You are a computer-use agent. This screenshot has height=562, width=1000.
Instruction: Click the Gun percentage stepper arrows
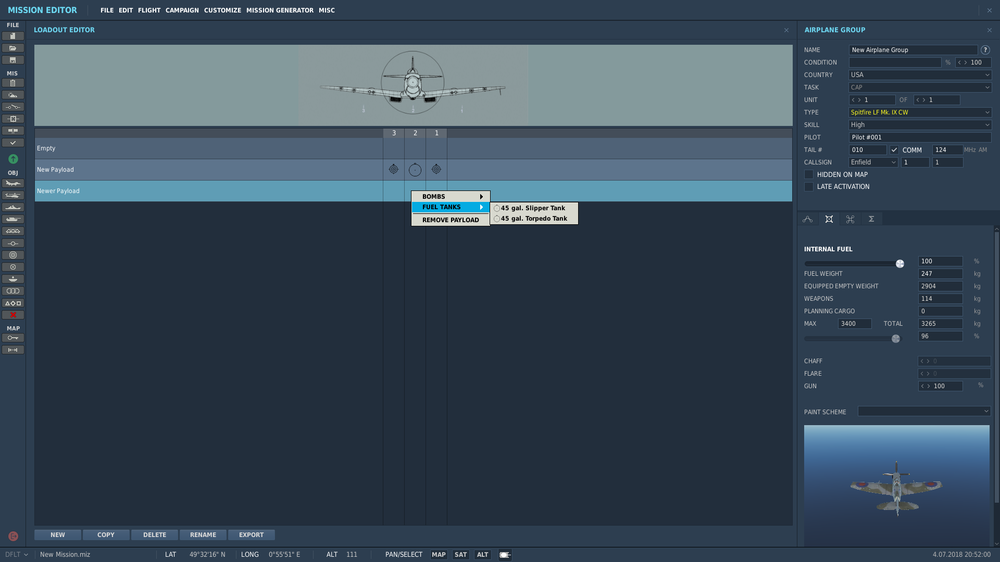coord(925,386)
